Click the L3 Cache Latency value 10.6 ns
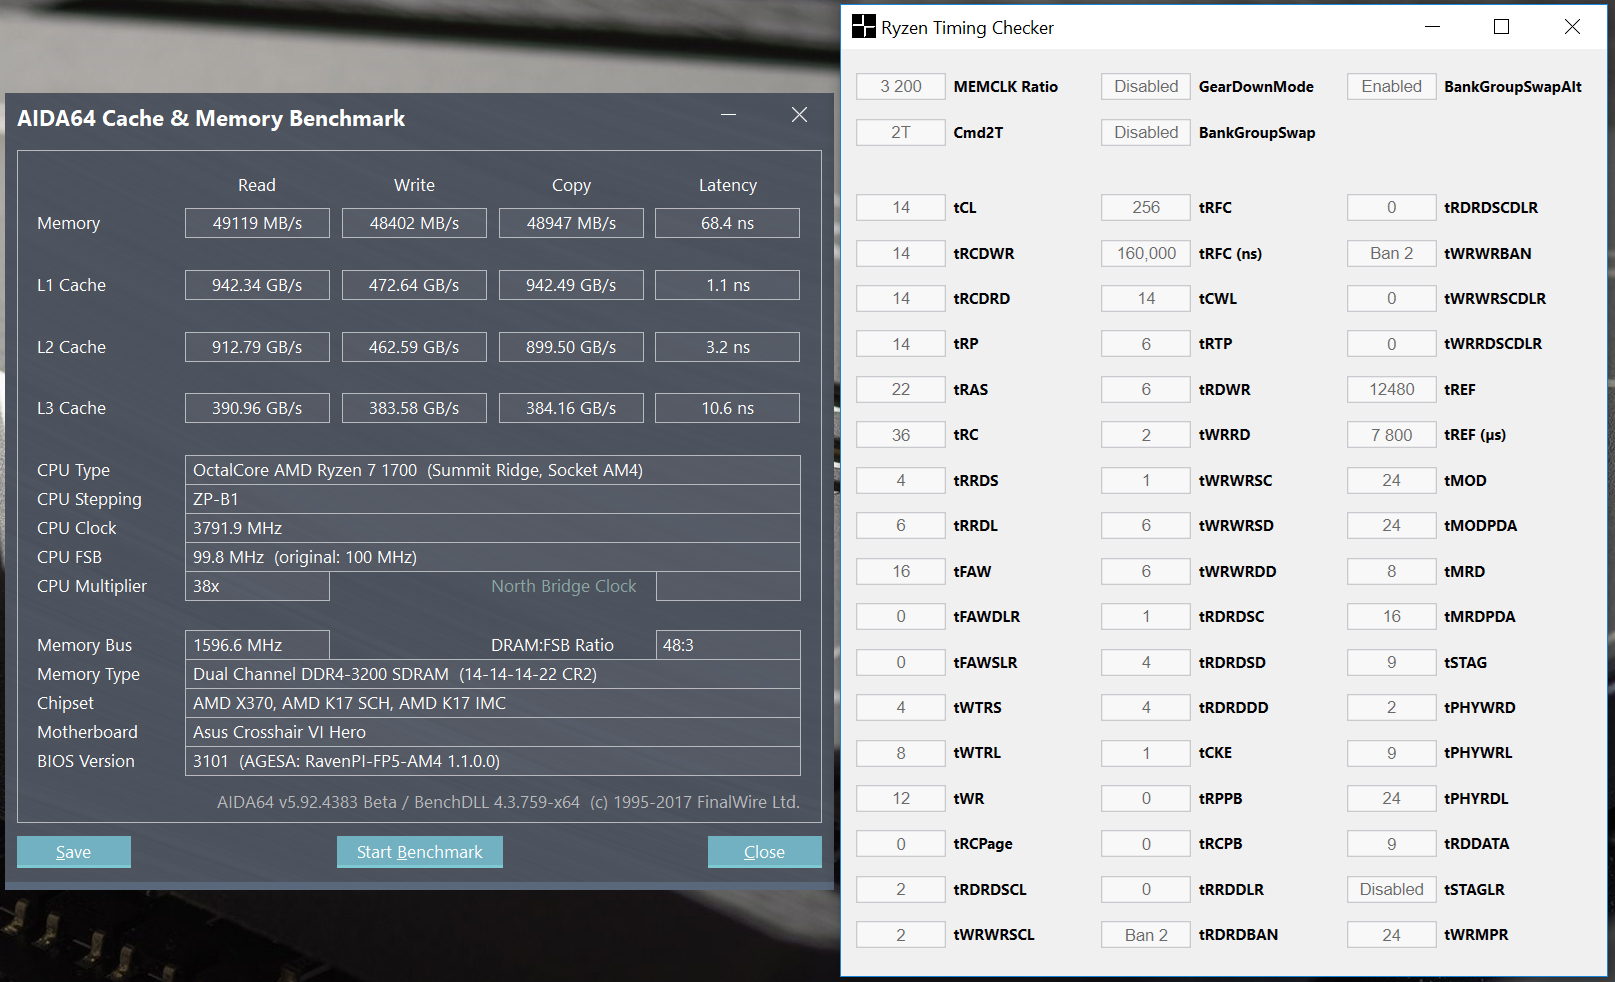This screenshot has width=1615, height=982. (x=728, y=408)
